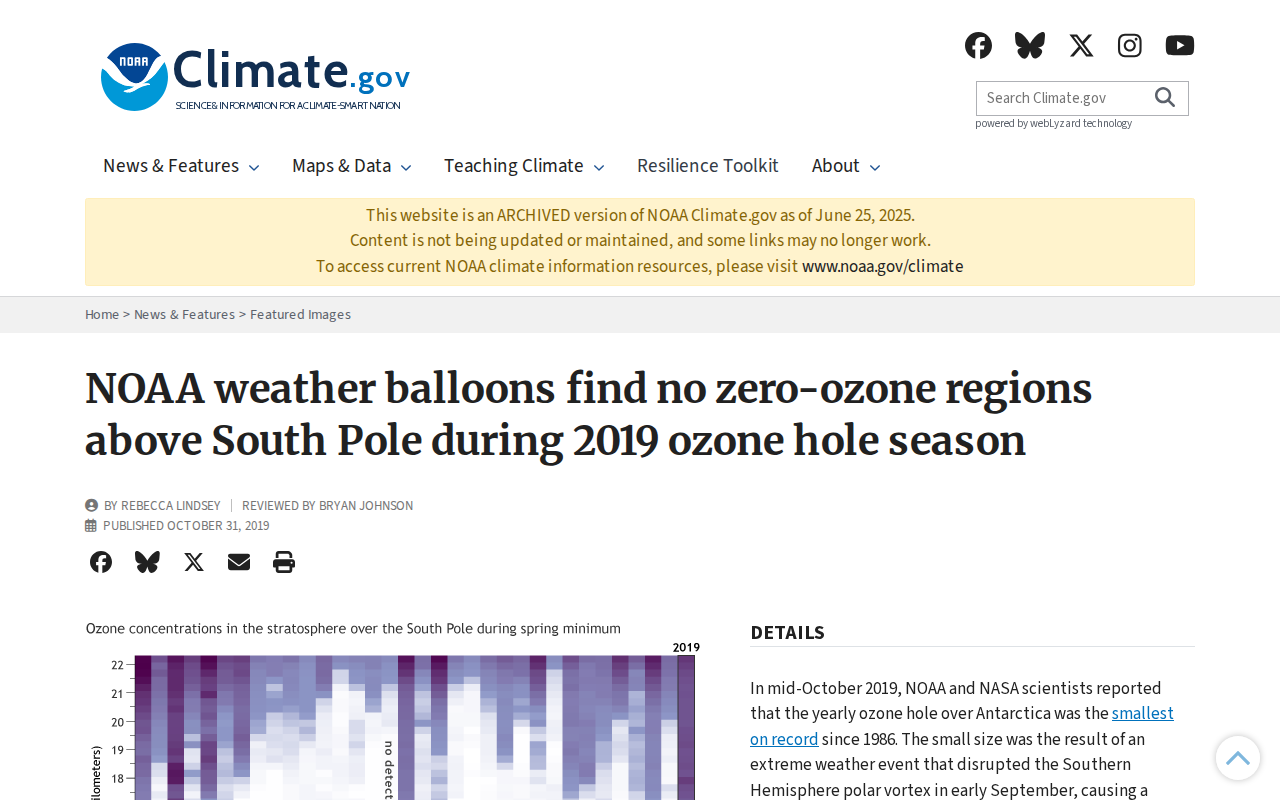Open the 'smallest on record' link

(962, 726)
